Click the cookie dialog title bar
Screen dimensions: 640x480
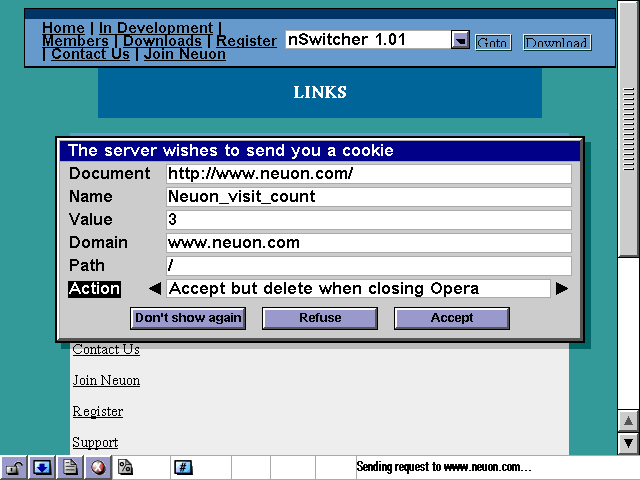click(x=320, y=151)
